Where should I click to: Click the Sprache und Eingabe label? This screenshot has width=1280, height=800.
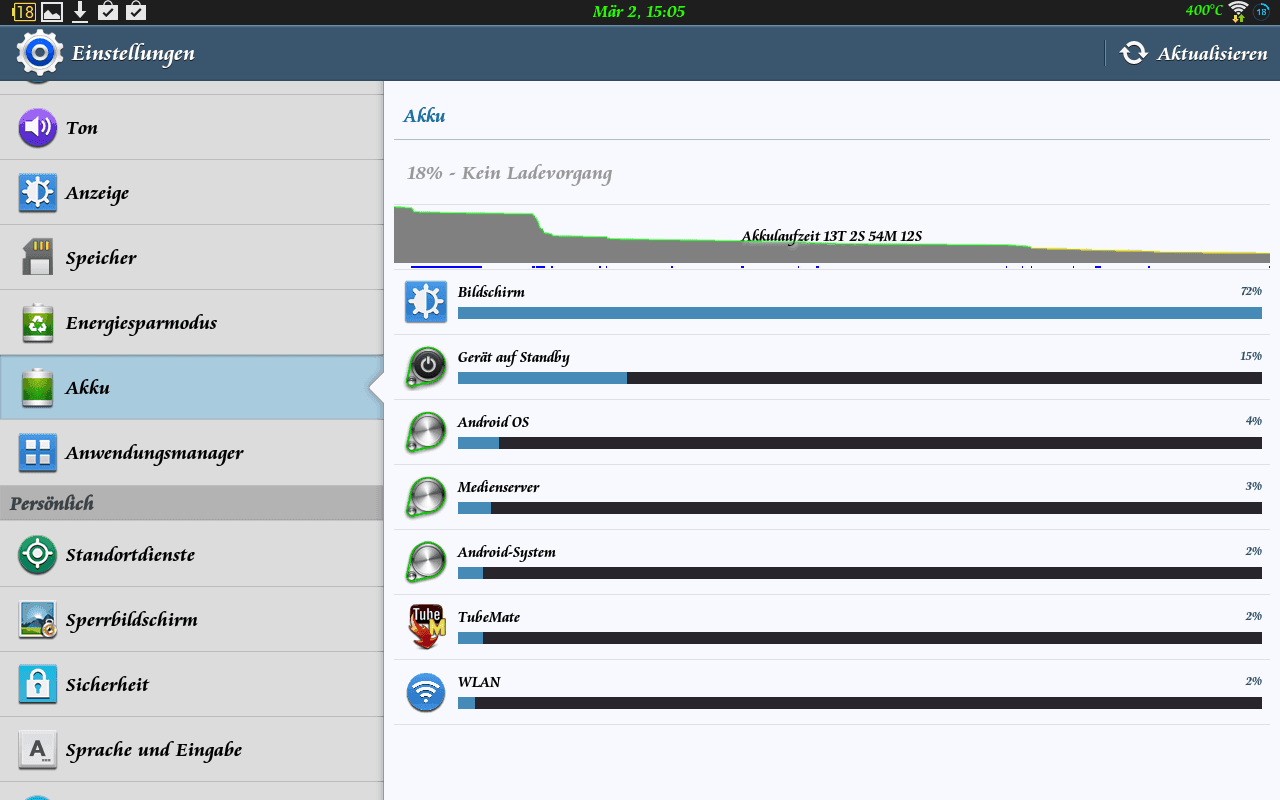point(154,750)
